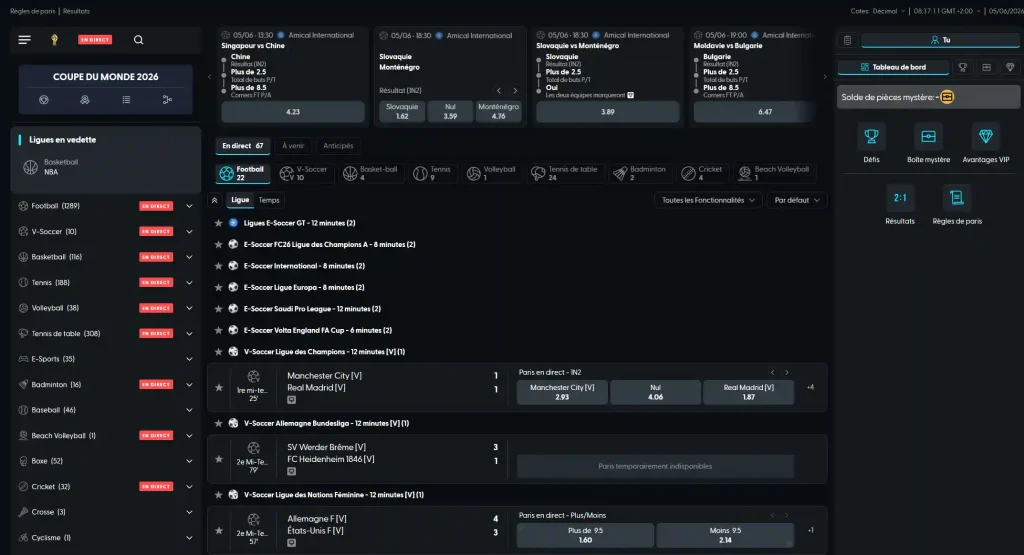Open the Résultats link at top left
Viewport: 1024px width, 555px height.
point(76,11)
